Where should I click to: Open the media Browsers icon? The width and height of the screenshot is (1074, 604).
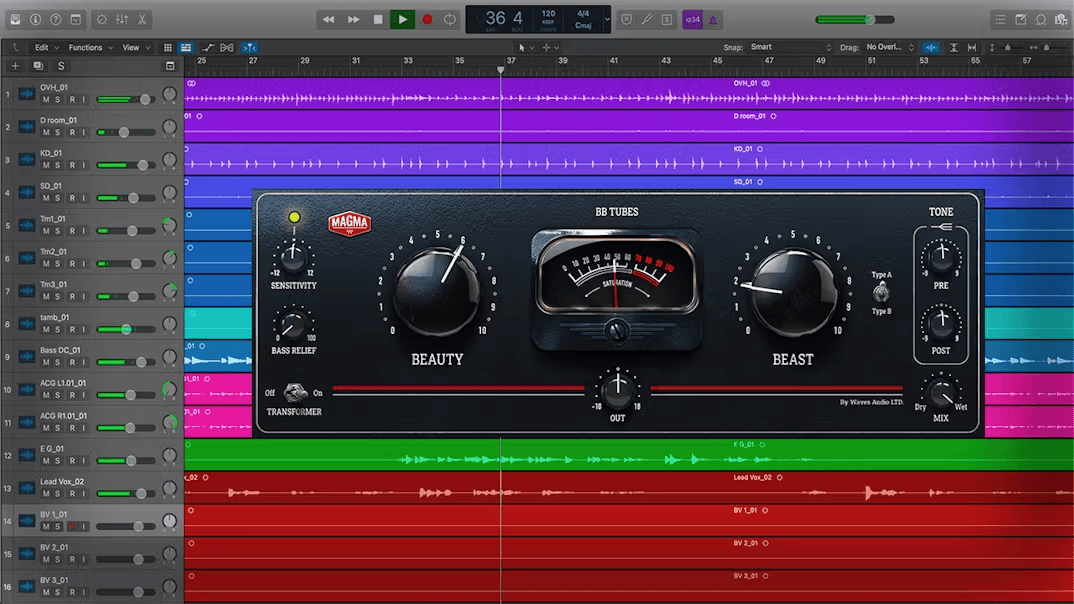[1061, 20]
